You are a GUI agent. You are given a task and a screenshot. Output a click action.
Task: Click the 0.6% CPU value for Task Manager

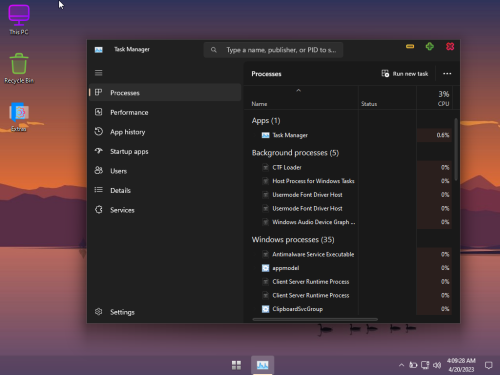coord(443,135)
